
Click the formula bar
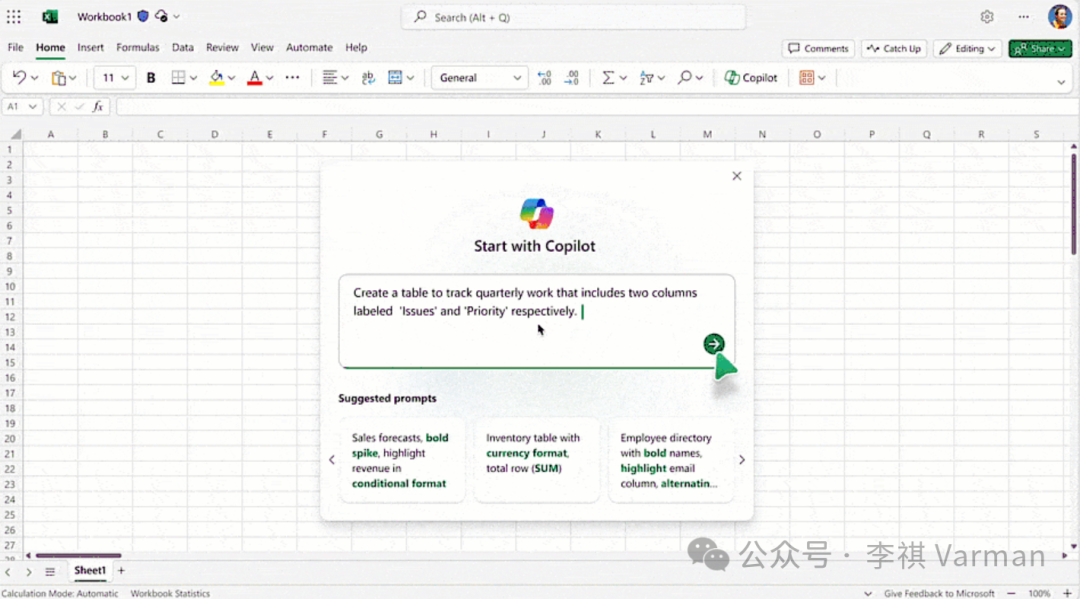click(x=596, y=107)
